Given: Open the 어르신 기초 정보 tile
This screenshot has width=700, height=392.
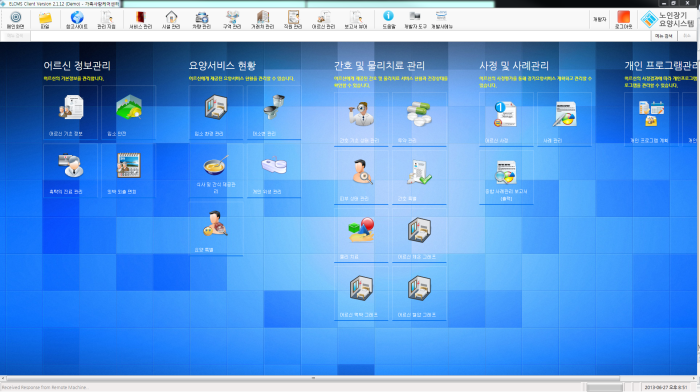Looking at the screenshot, I should point(71,113).
